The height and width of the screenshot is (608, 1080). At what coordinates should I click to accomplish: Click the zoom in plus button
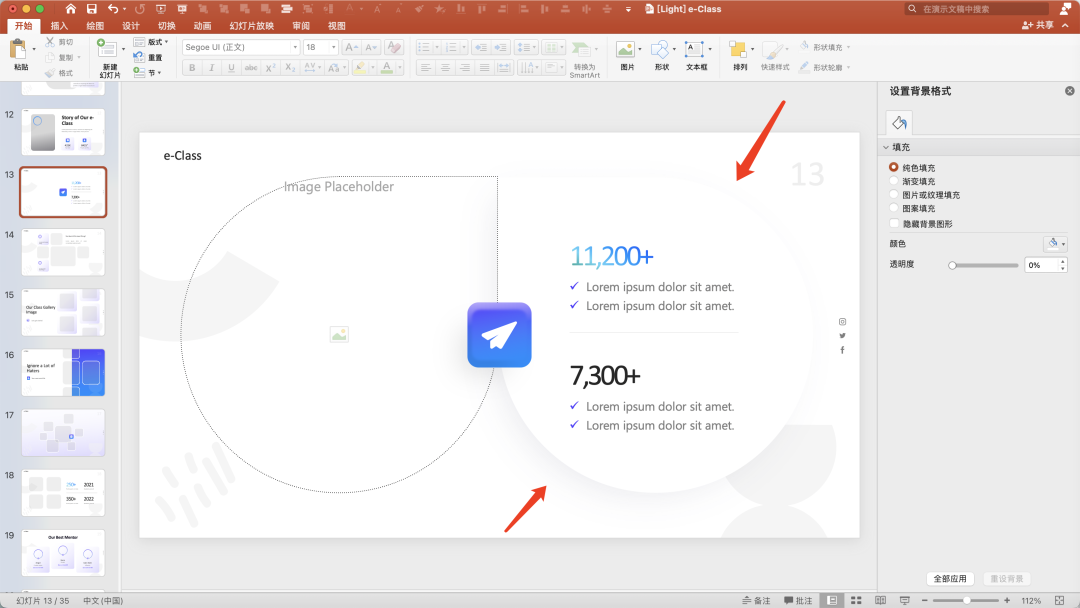pyautogui.click(x=1007, y=600)
